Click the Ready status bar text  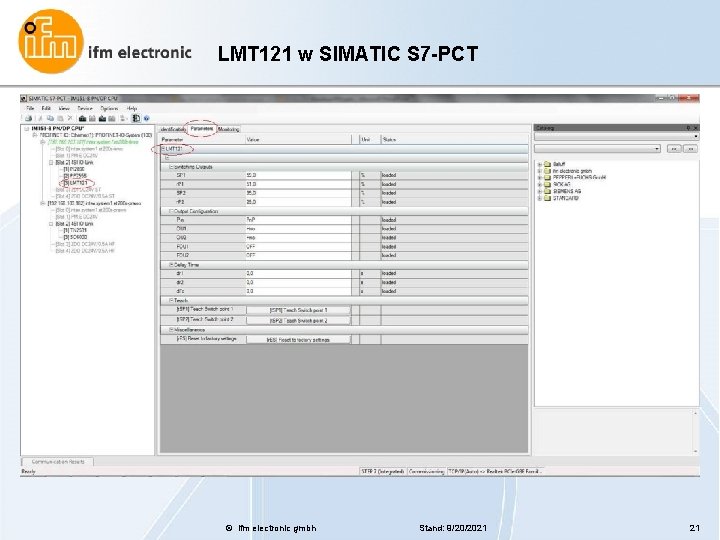pyautogui.click(x=28, y=472)
